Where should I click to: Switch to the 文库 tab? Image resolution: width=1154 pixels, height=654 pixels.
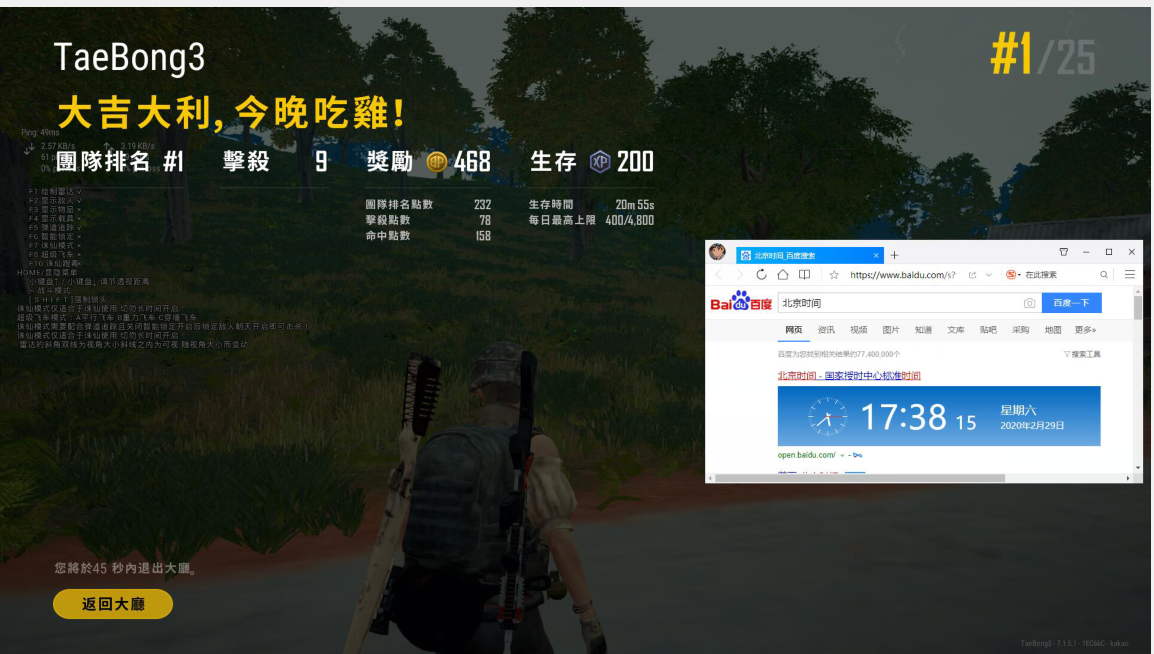pyautogui.click(x=955, y=330)
